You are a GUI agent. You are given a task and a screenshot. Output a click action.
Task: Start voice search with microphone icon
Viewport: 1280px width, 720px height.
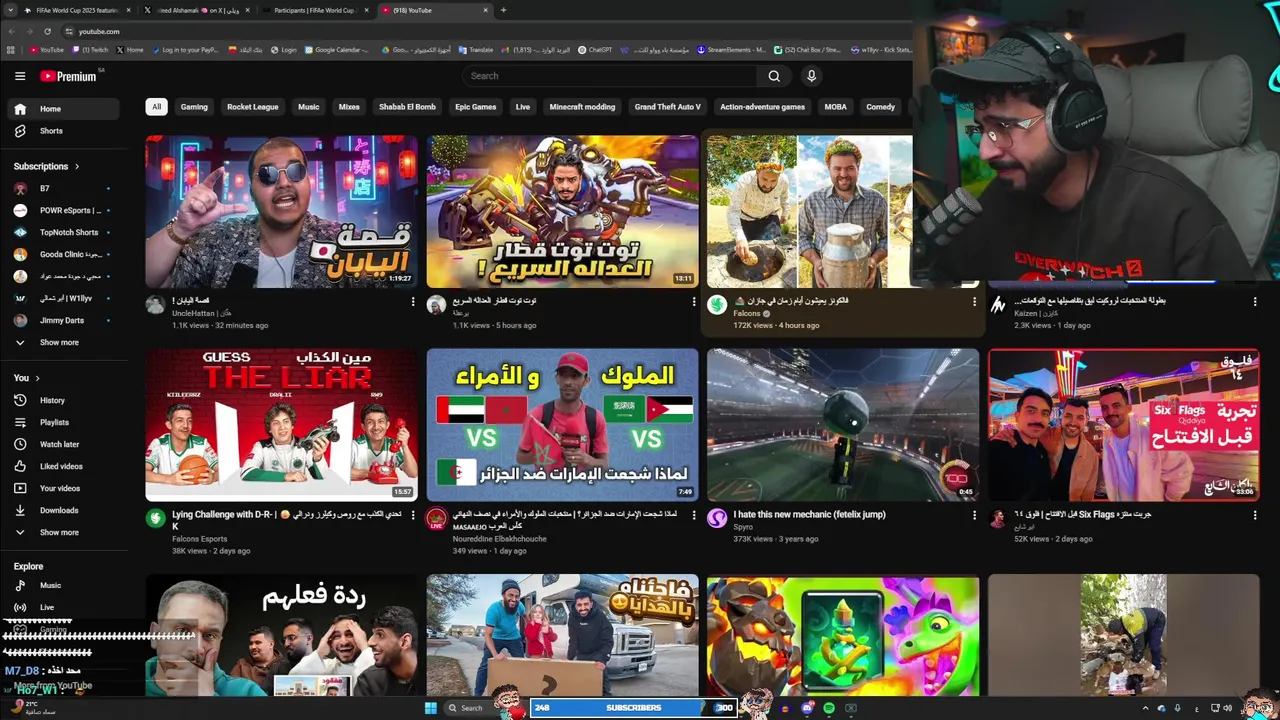811,76
